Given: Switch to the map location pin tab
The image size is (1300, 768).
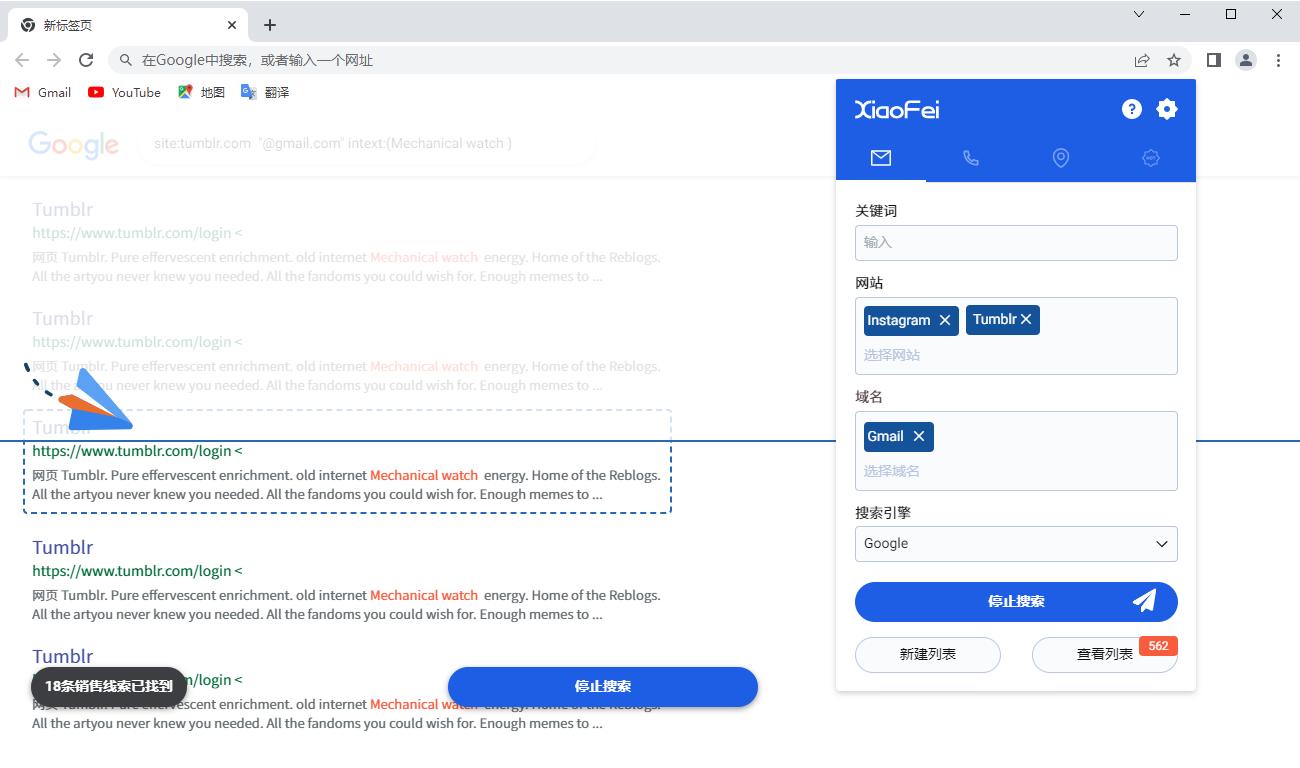Looking at the screenshot, I should coord(1061,158).
